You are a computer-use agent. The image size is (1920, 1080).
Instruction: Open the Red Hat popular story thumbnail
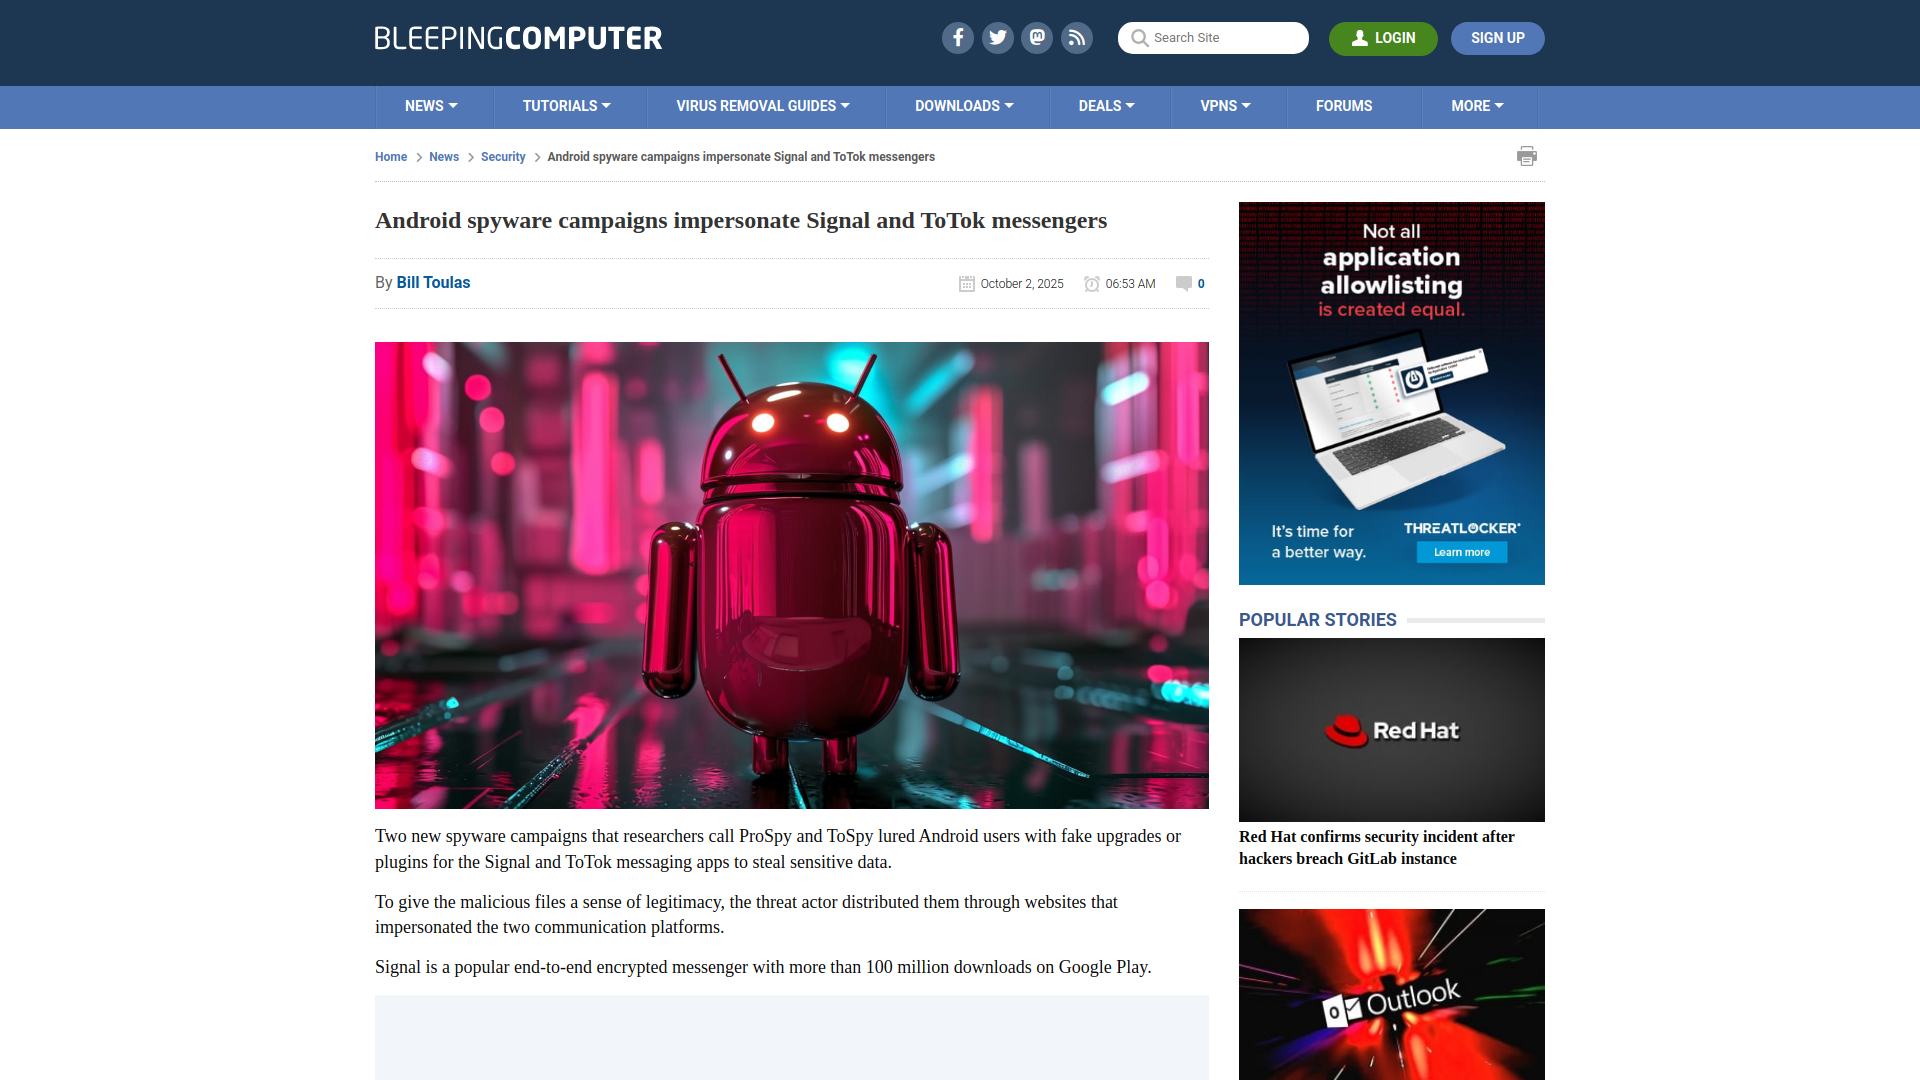pos(1391,729)
